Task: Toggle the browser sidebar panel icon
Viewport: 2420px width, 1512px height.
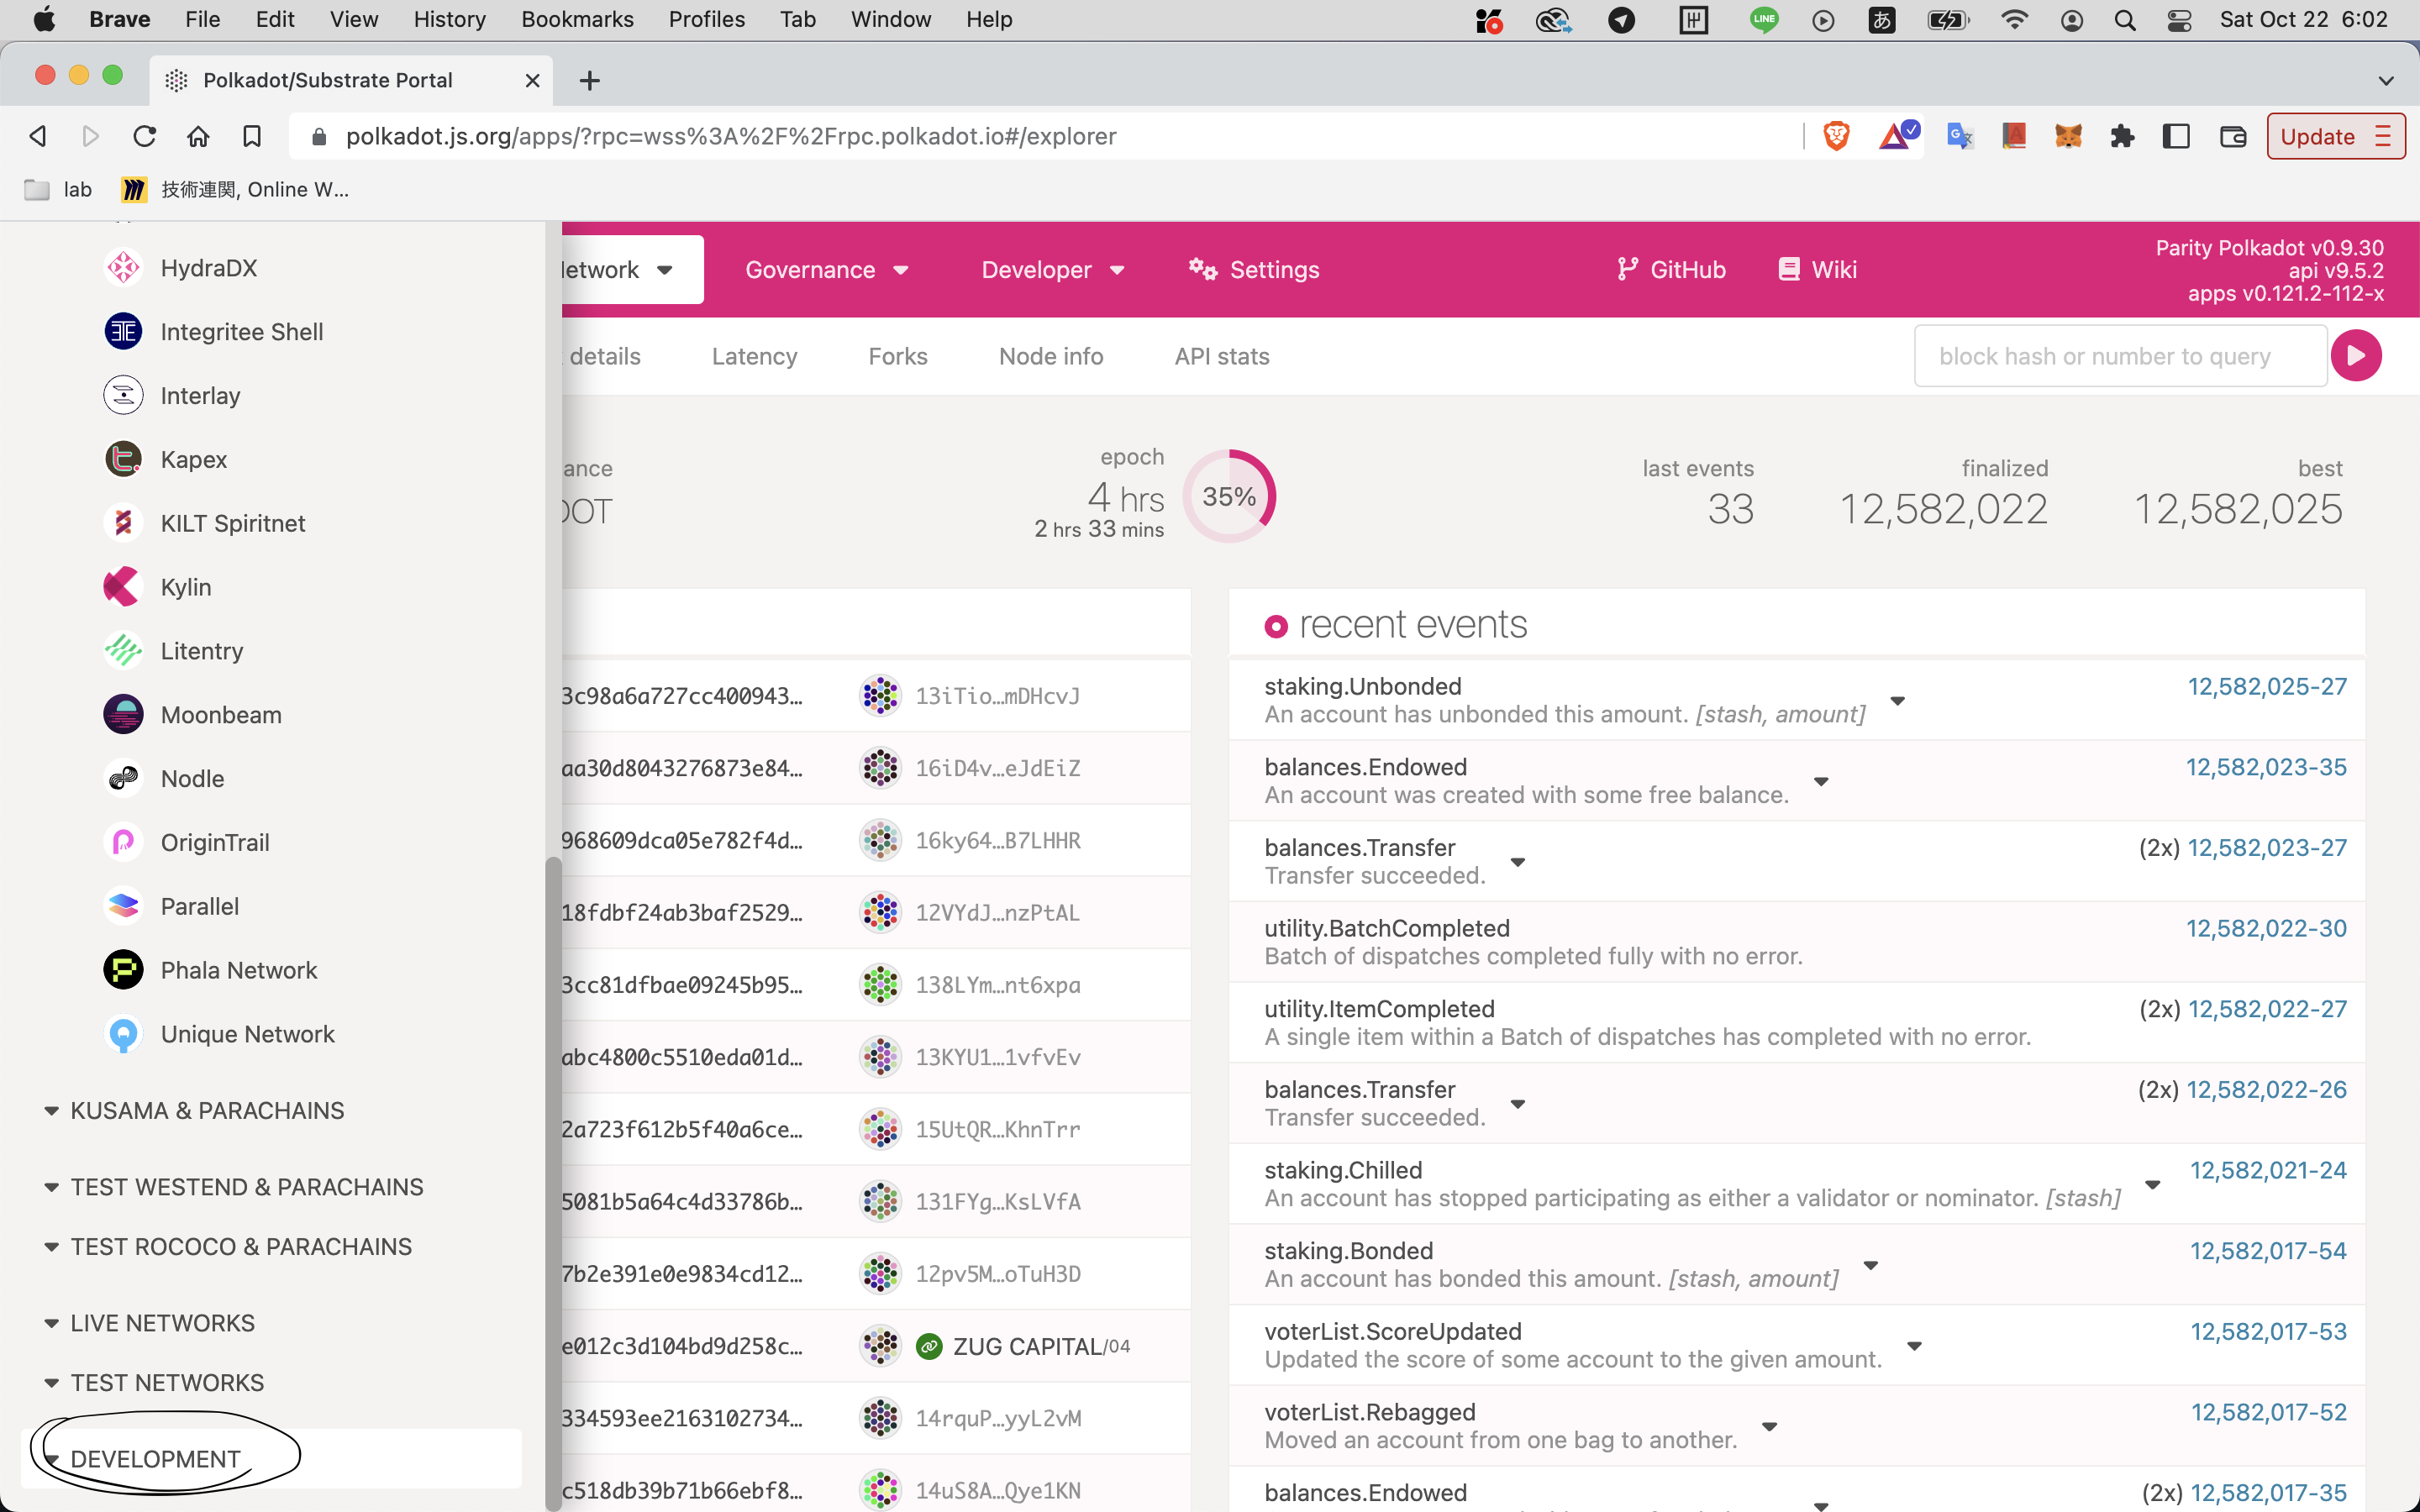Action: 2176,136
